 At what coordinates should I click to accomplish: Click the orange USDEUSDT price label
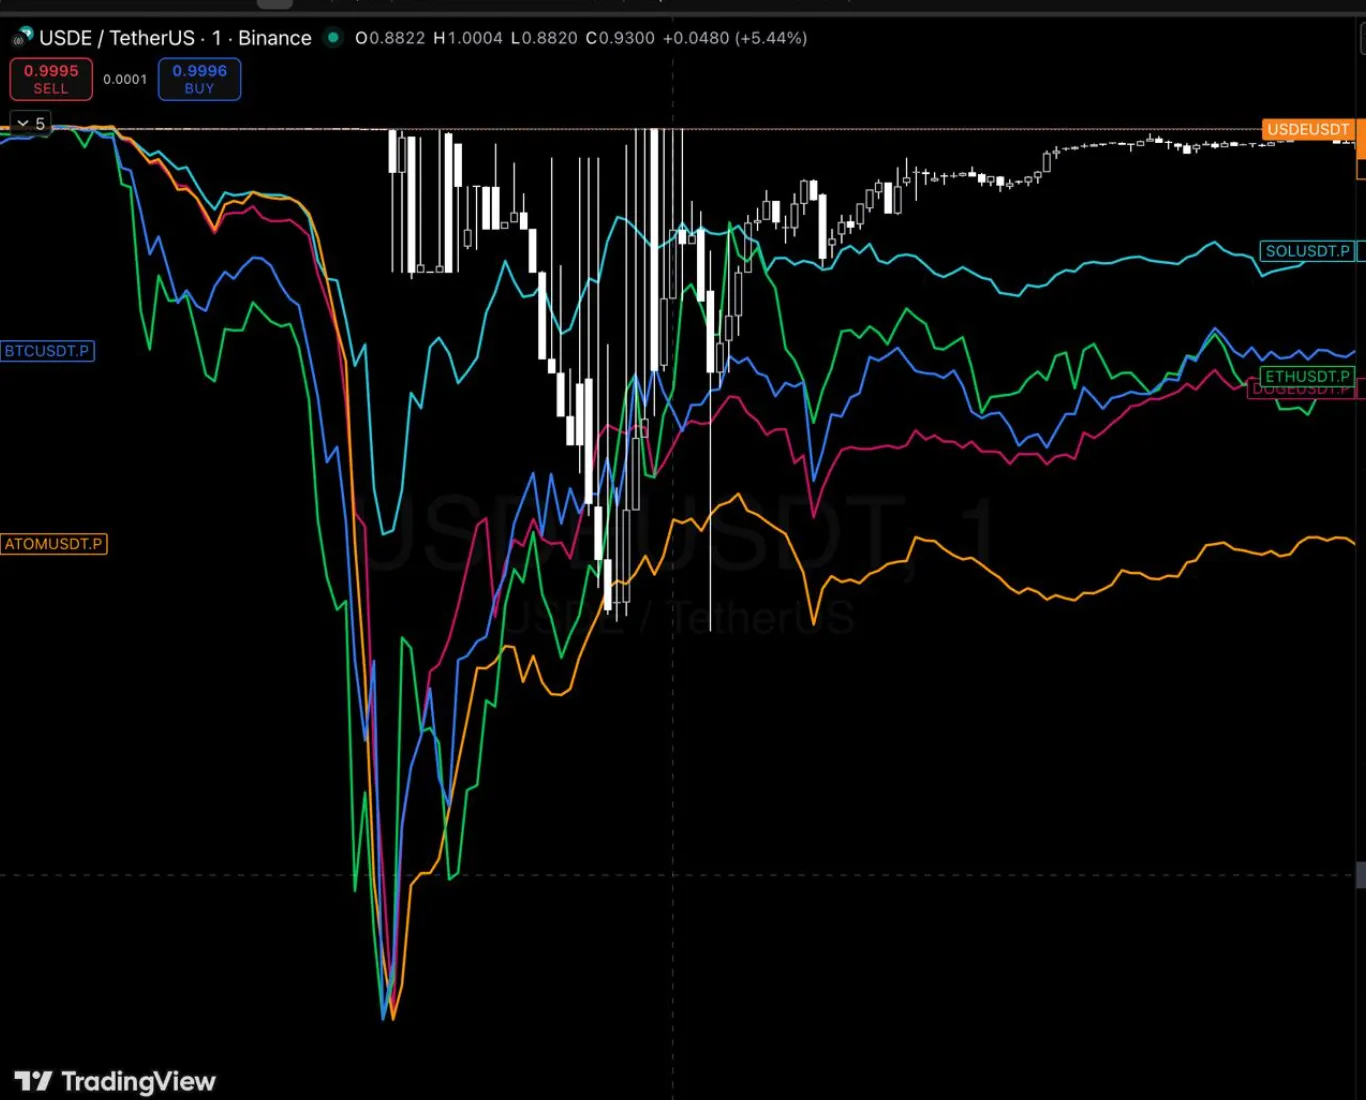tap(1307, 130)
